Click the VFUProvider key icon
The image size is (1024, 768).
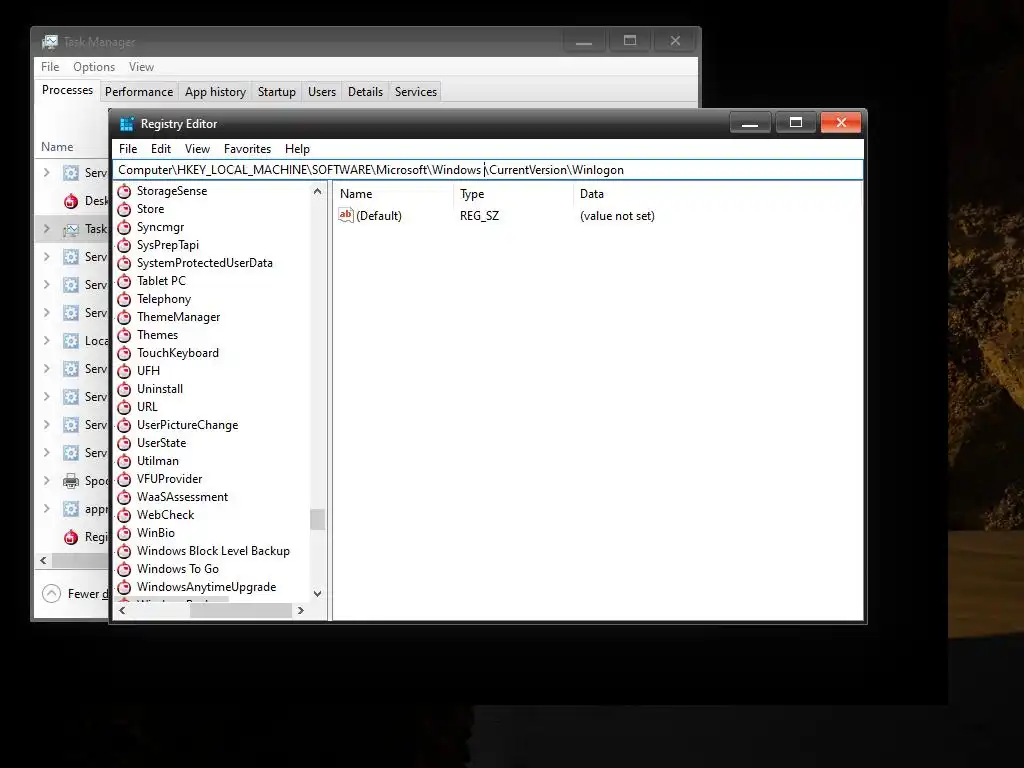coord(124,479)
